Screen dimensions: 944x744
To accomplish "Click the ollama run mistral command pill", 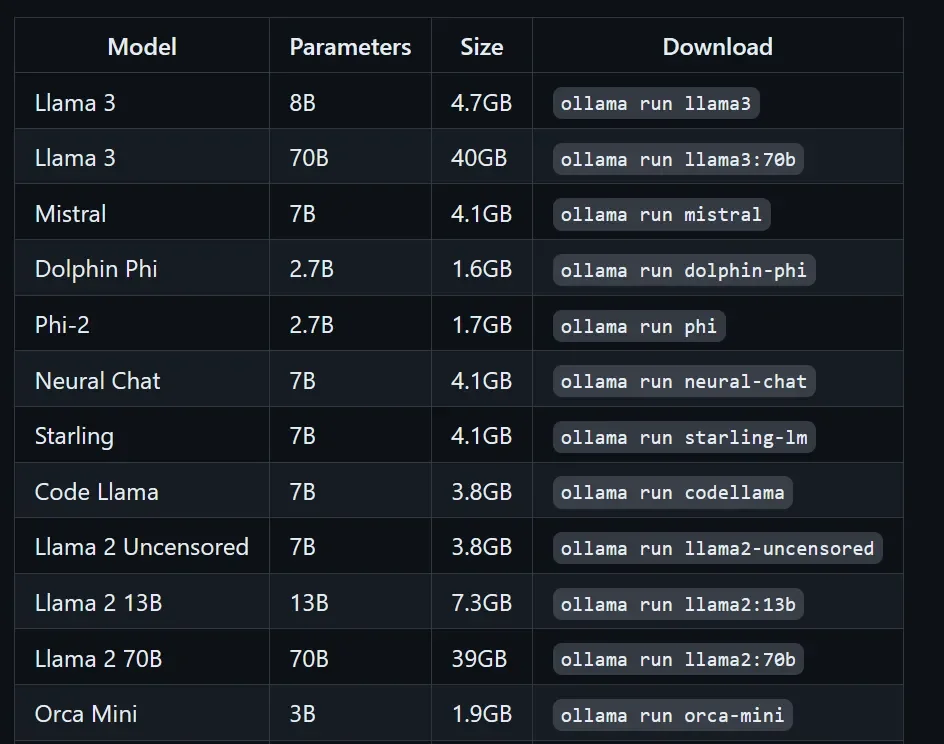I will 661,214.
